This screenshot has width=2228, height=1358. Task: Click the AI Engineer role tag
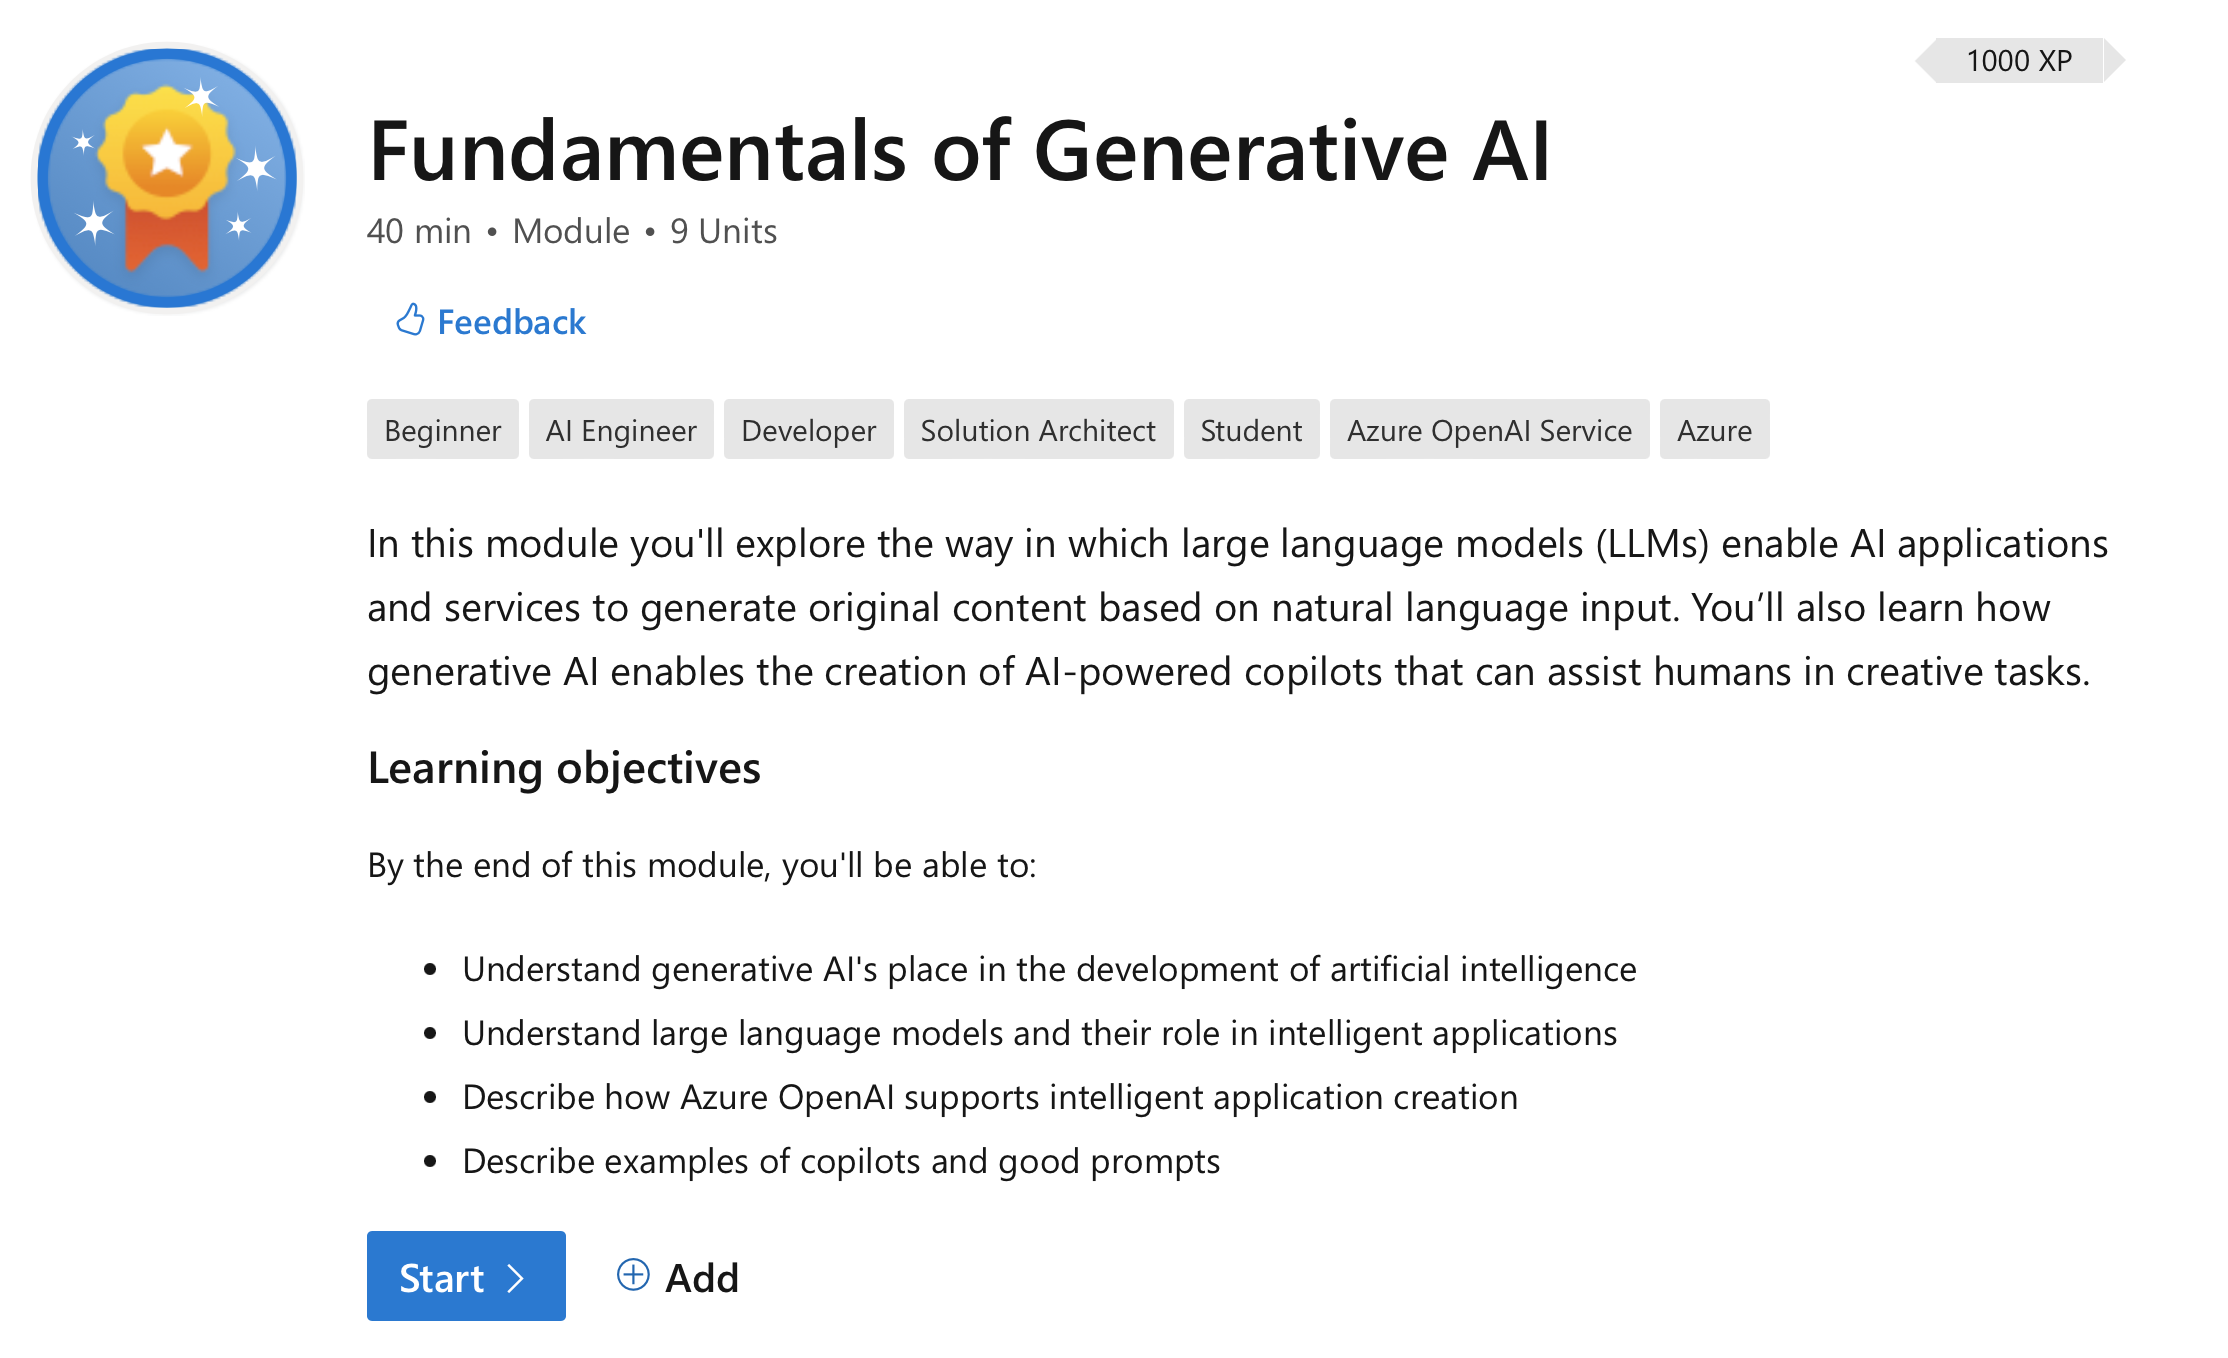tap(620, 430)
